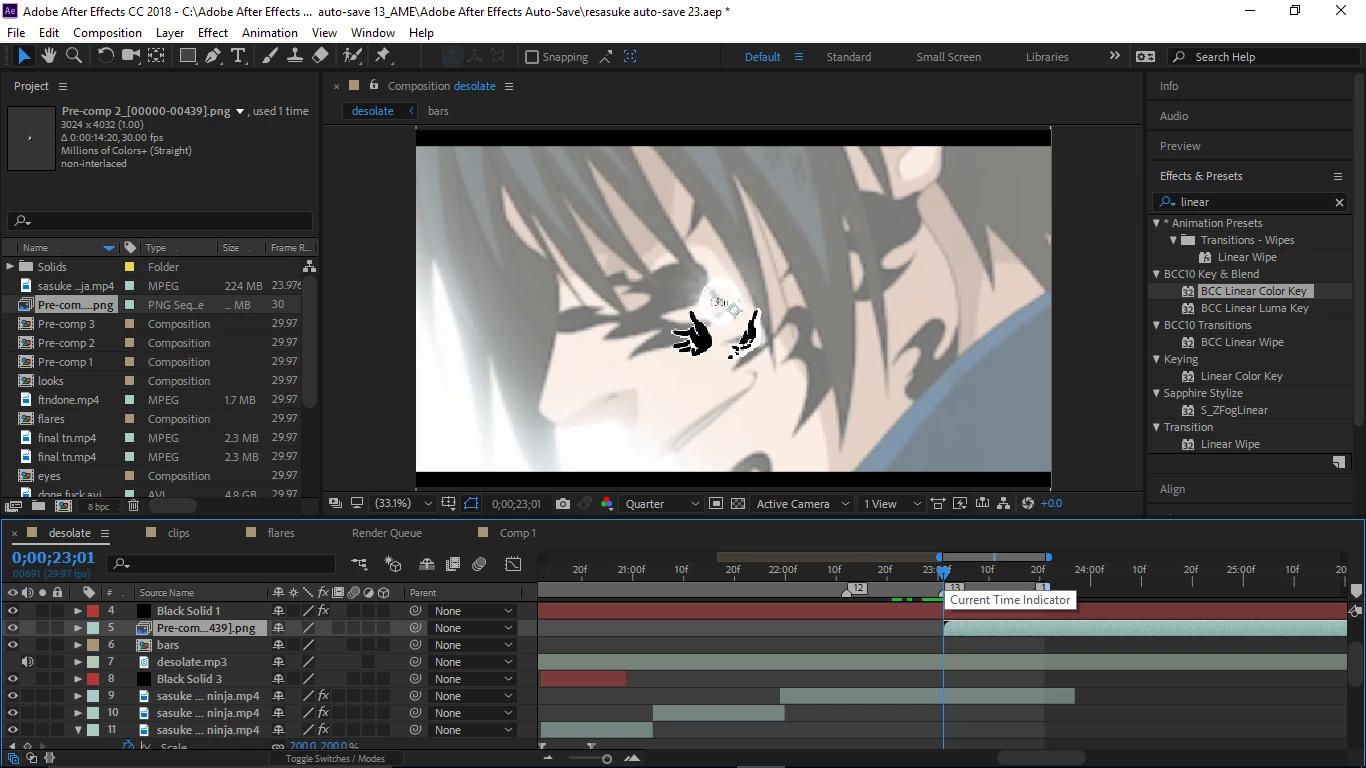Open the Animation menu
The width and height of the screenshot is (1366, 768).
pos(270,33)
